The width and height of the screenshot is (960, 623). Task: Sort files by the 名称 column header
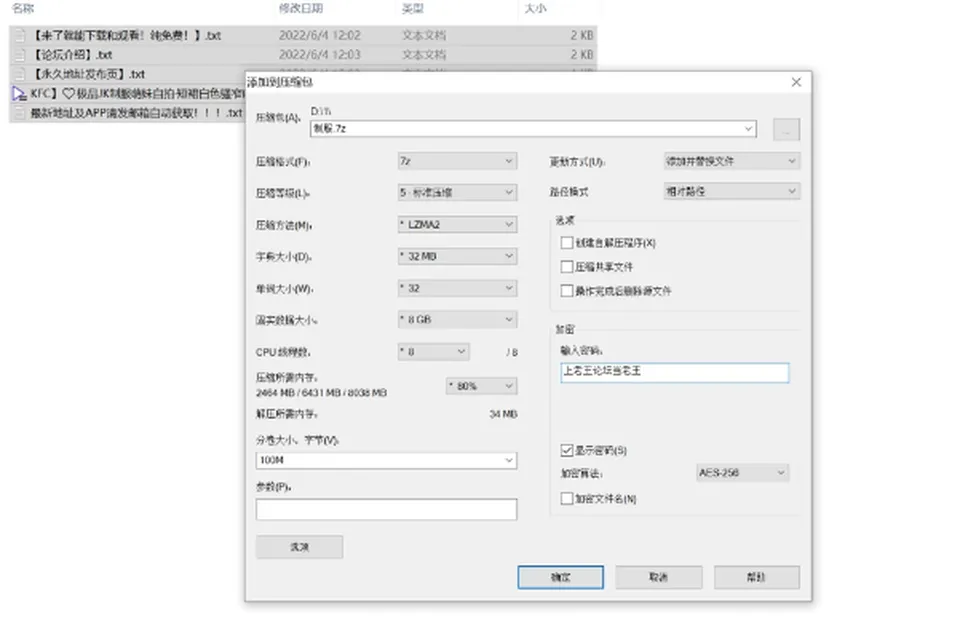[x=23, y=9]
